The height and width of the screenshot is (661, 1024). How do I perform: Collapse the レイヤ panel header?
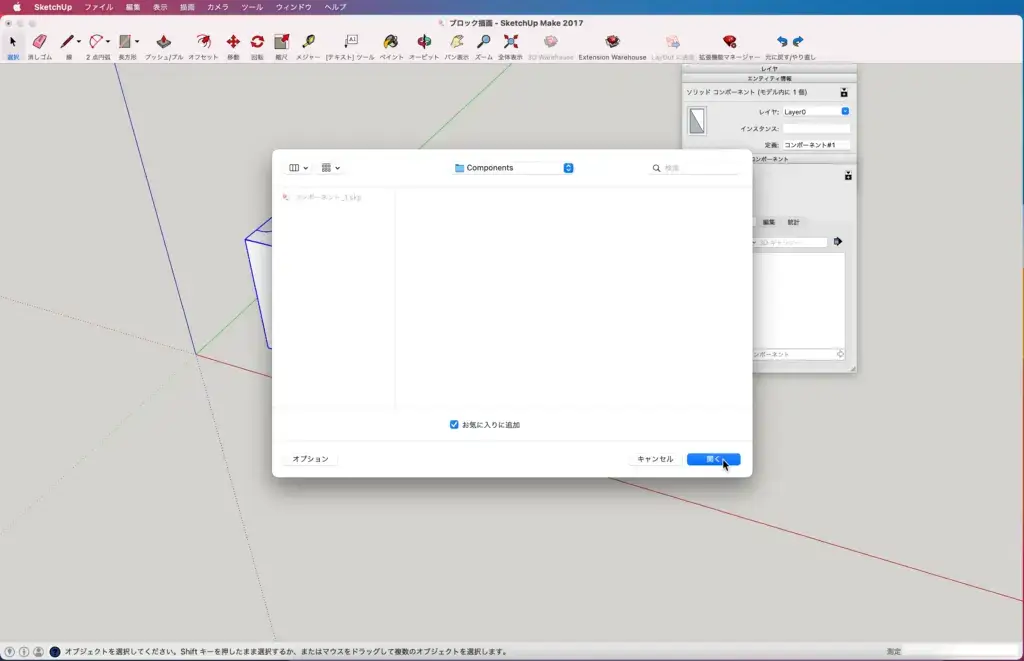(x=769, y=69)
